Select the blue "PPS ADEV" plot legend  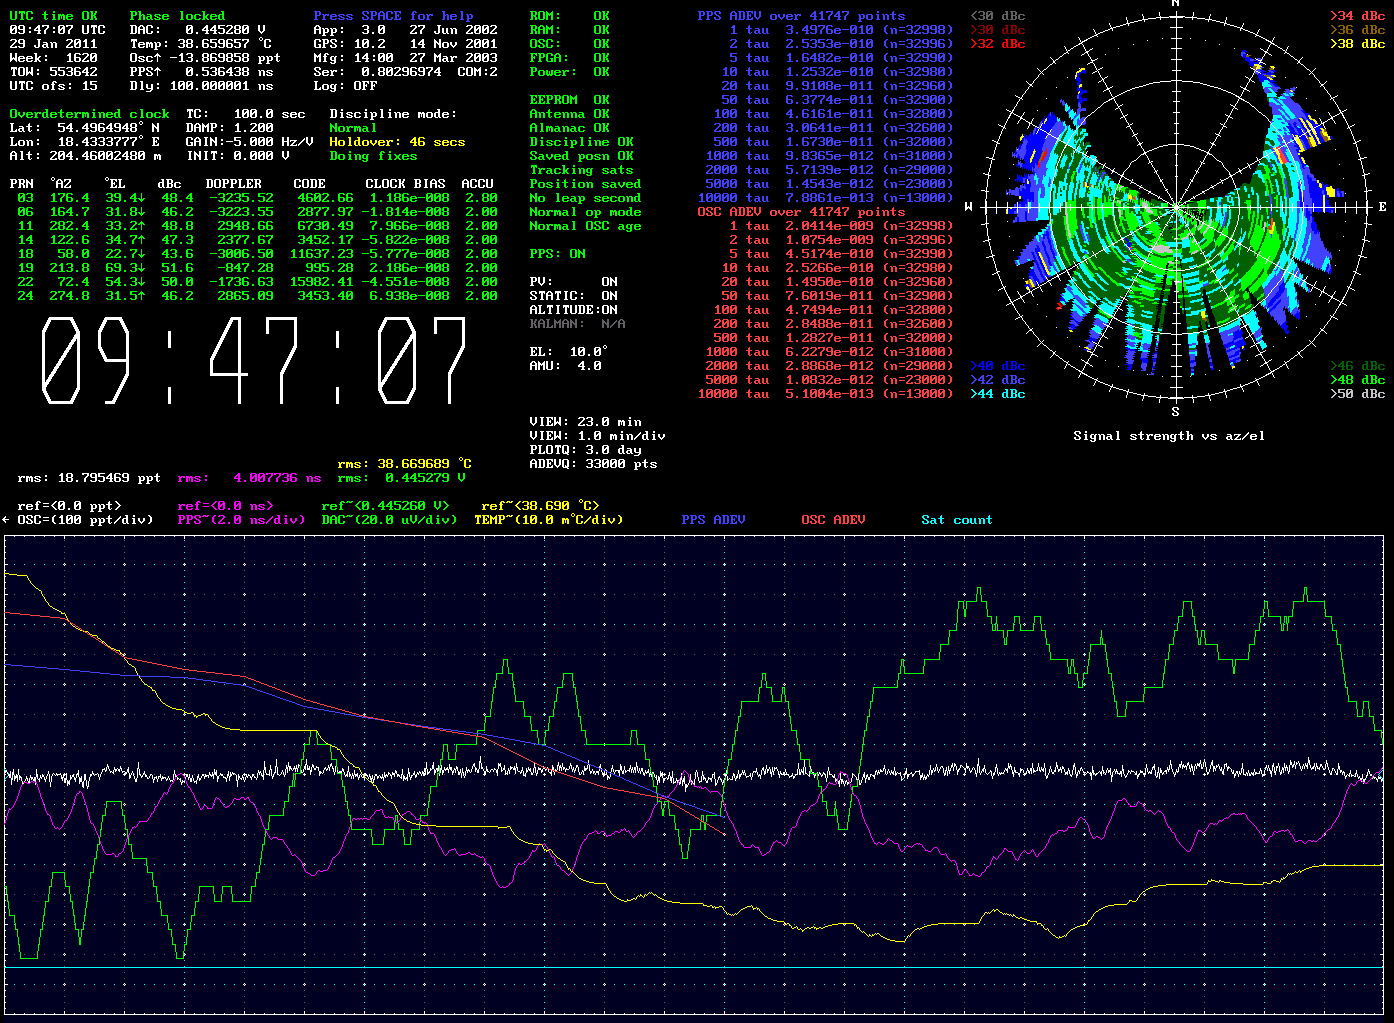click(713, 520)
